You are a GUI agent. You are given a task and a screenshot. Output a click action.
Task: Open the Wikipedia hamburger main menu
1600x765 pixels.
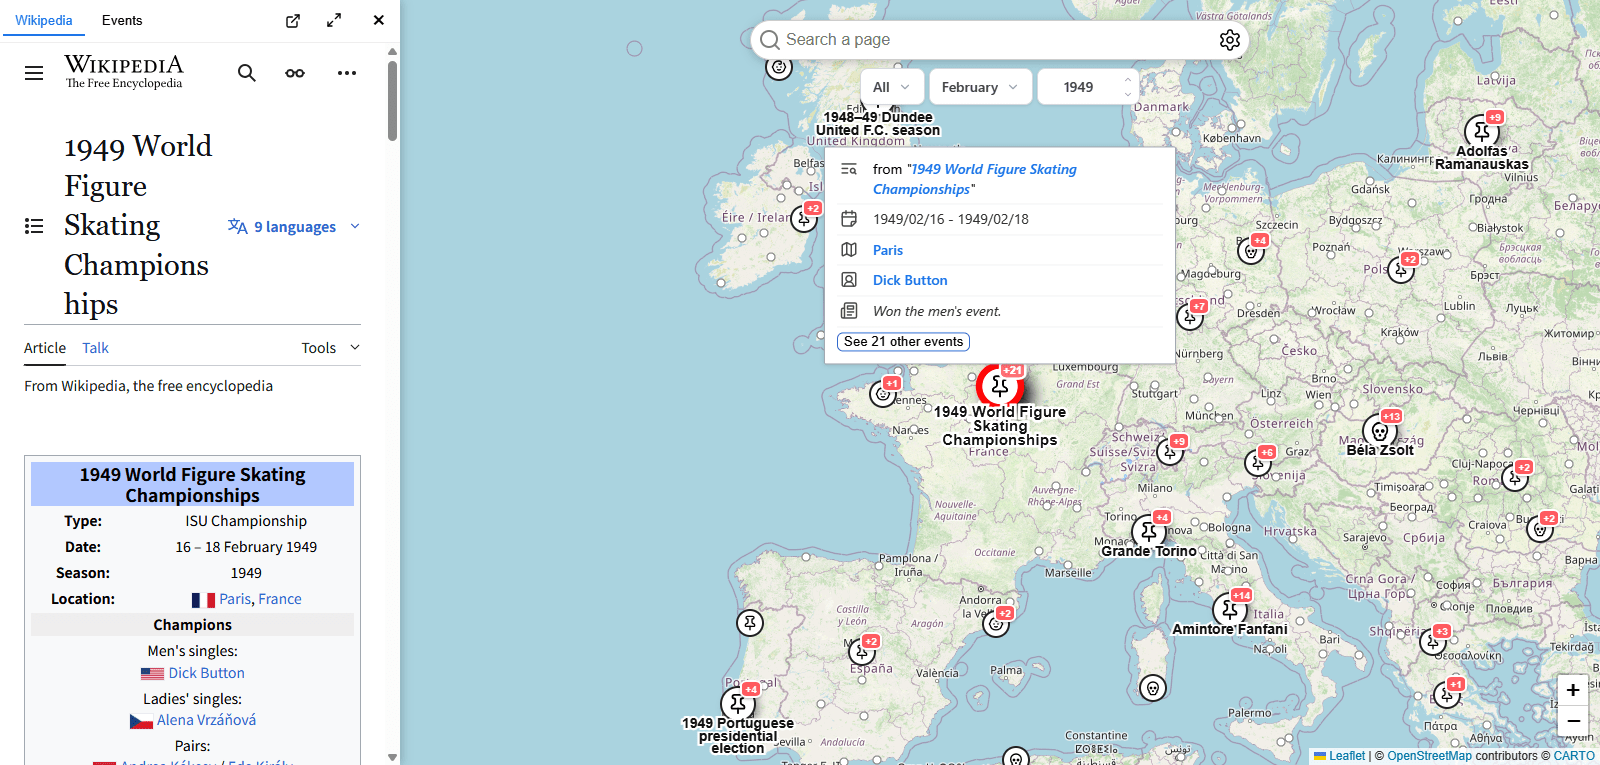[x=34, y=73]
